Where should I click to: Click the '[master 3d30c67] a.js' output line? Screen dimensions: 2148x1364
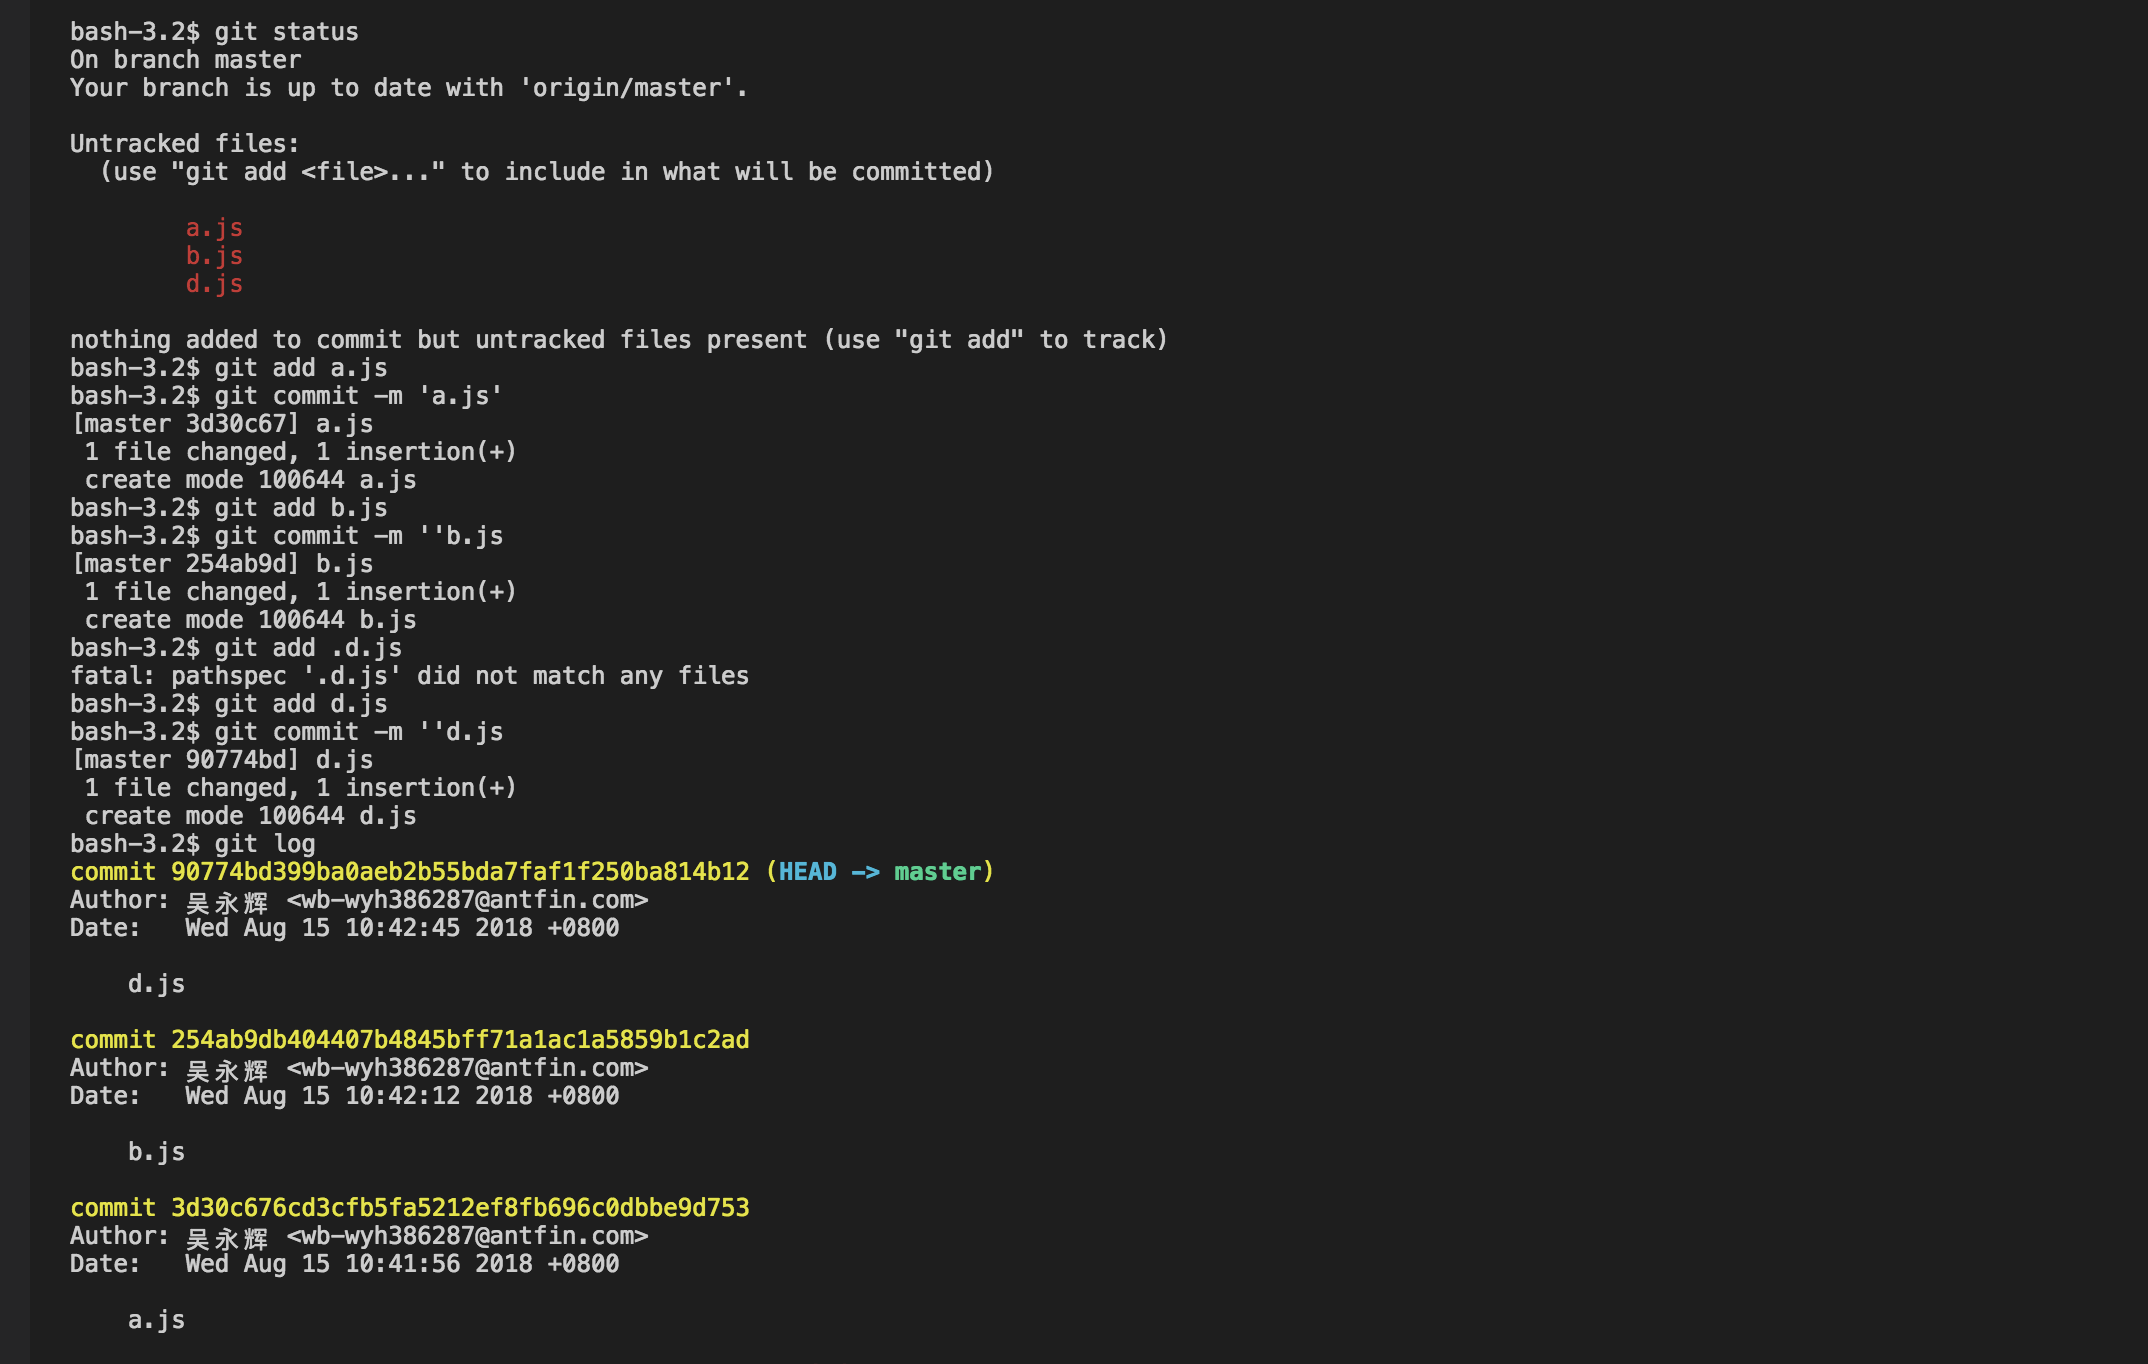click(222, 424)
